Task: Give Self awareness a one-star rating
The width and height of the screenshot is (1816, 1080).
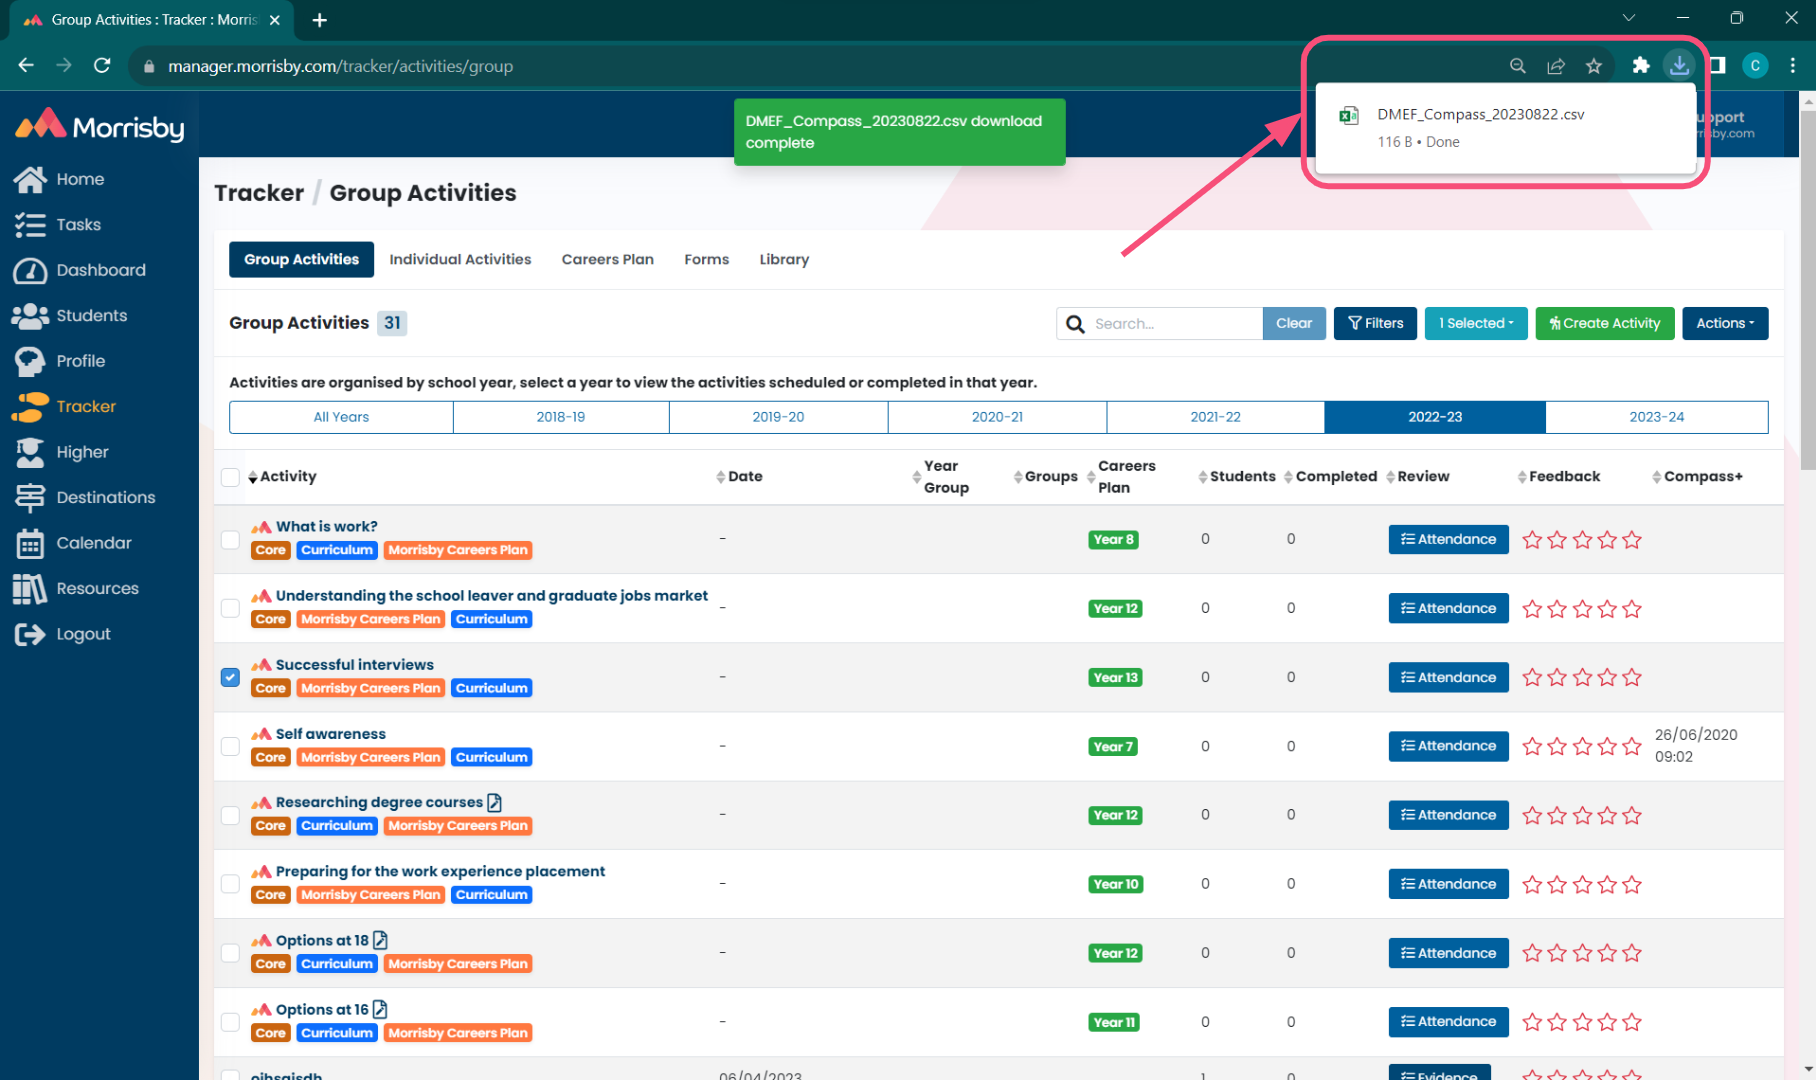Action: point(1532,746)
